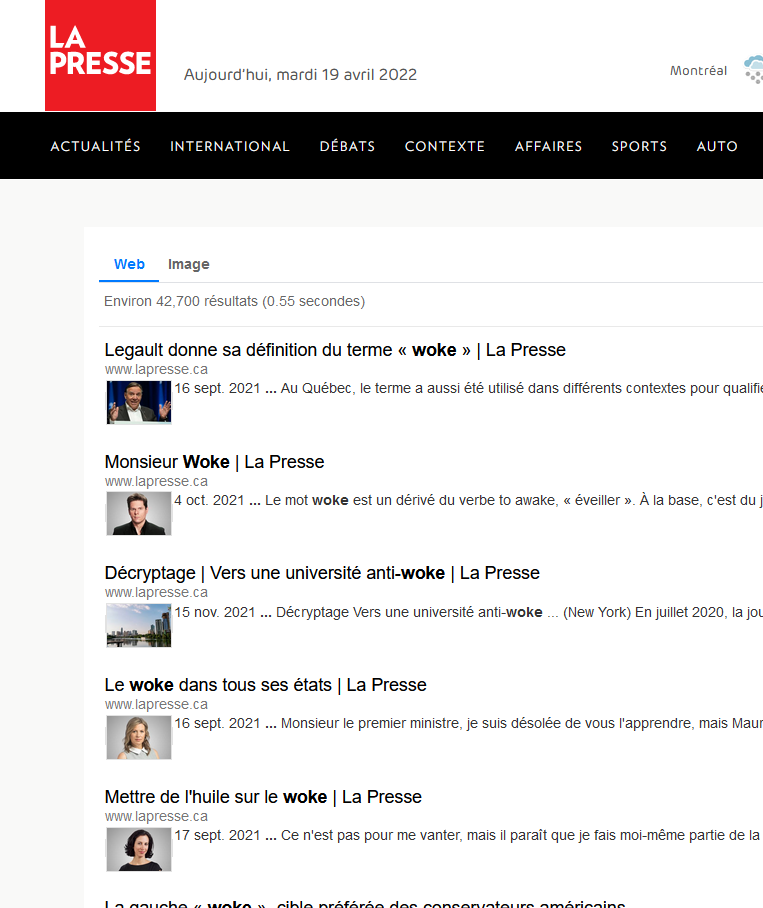Image resolution: width=763 pixels, height=908 pixels.
Task: Click thumbnail for 'Mettre de l'huile sur le woke'
Action: (x=139, y=849)
